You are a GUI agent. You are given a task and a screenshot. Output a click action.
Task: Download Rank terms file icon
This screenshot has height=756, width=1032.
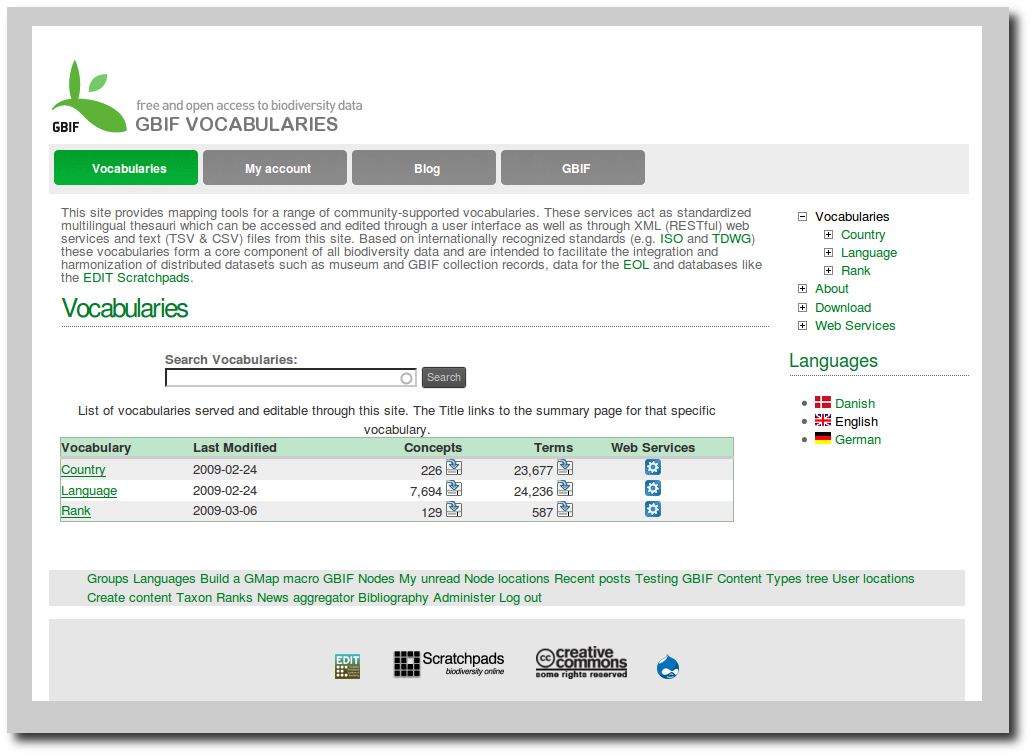click(565, 509)
